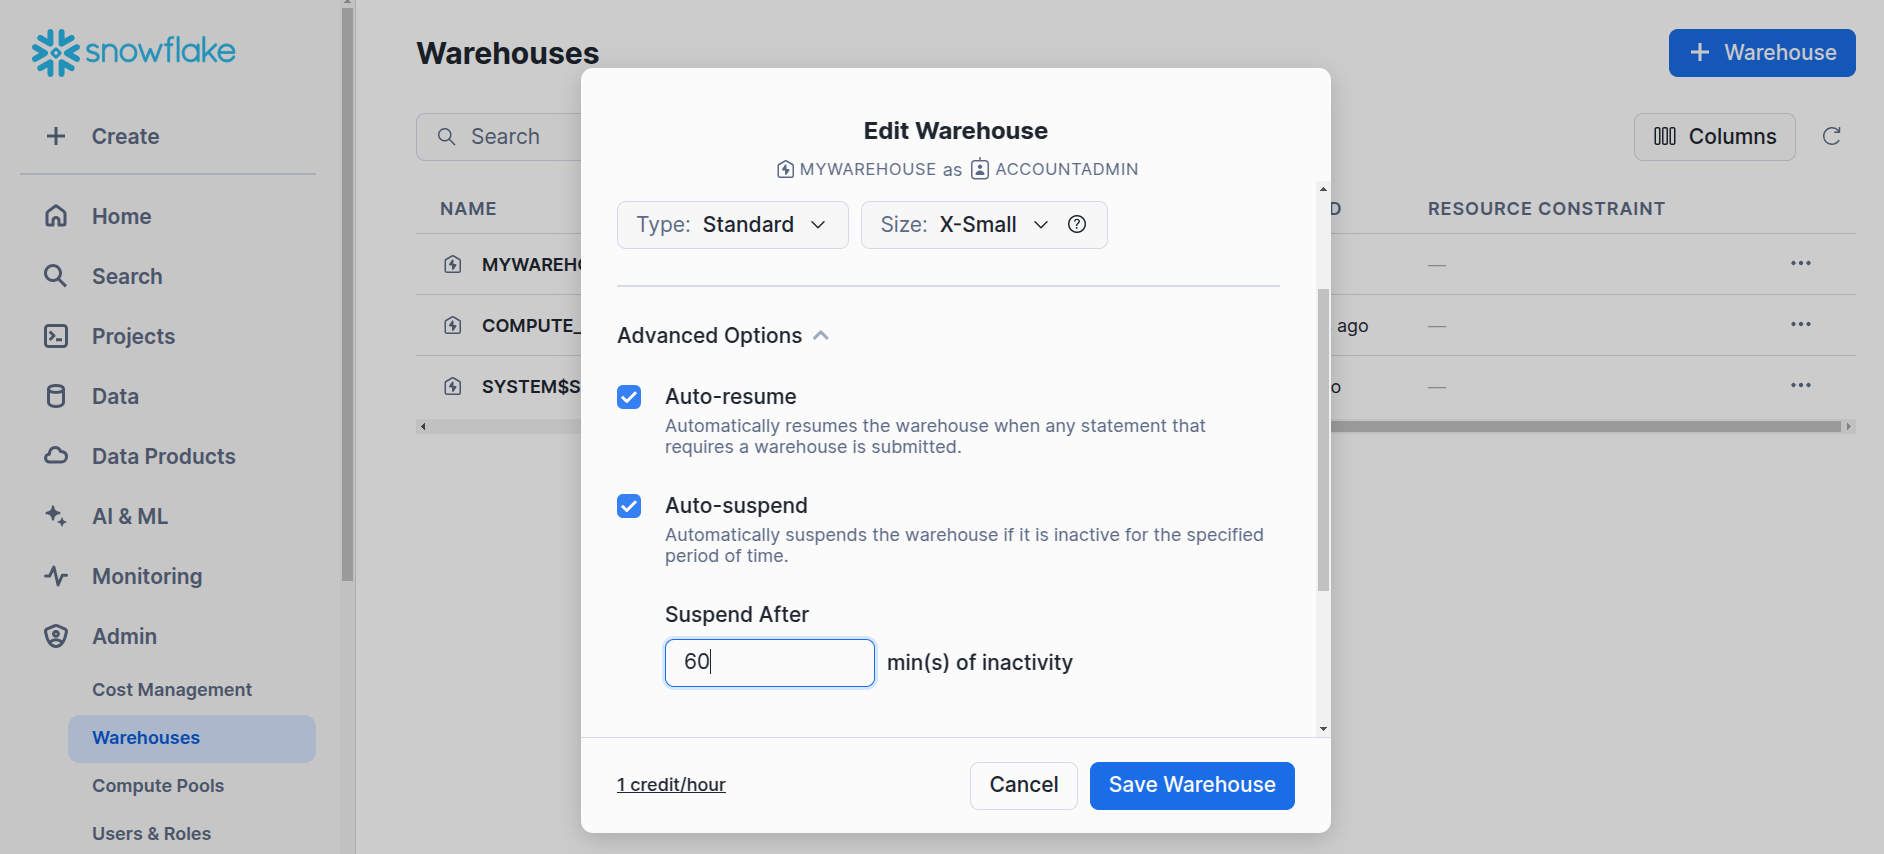Viewport: 1884px width, 854px height.
Task: Click the table horizontal scrollbar
Action: pyautogui.click(x=1586, y=427)
